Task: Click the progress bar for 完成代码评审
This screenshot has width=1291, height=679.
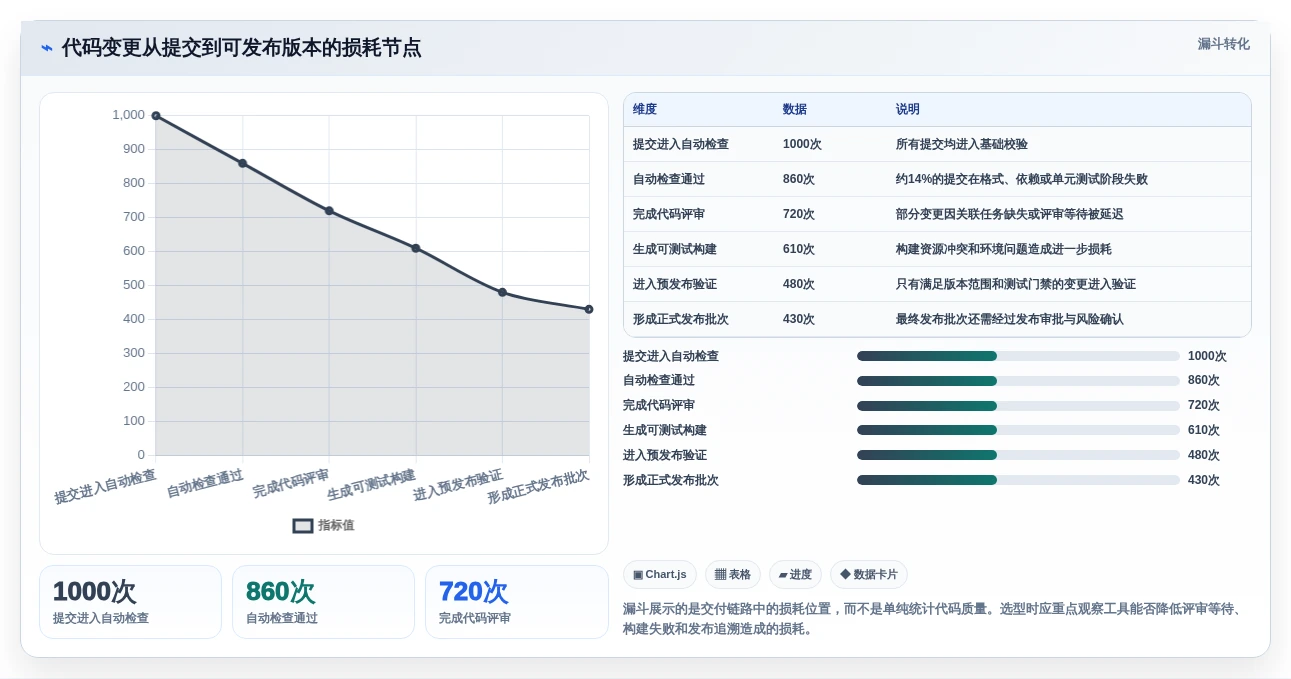Action: 1018,406
